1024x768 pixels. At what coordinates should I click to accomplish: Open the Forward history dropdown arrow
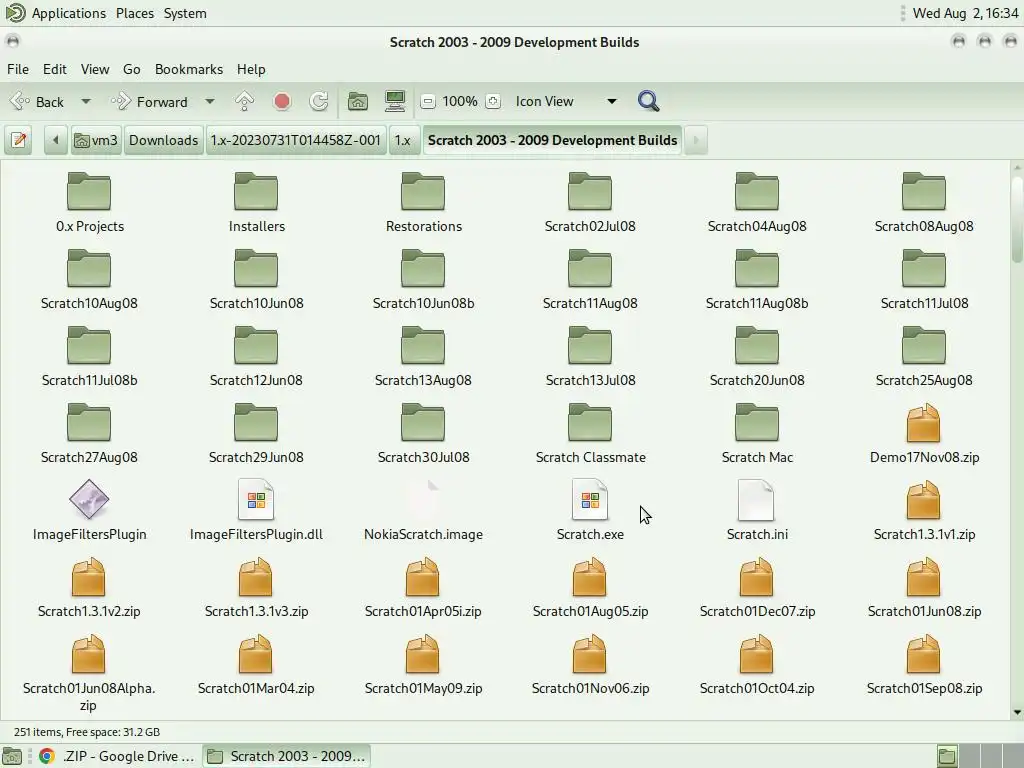pos(210,101)
